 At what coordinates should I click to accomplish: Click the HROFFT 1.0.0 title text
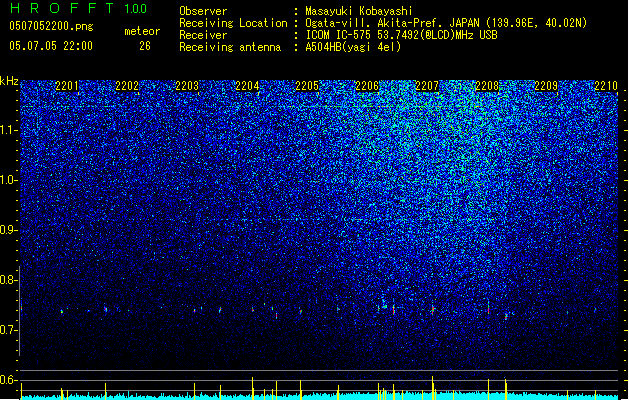[x=78, y=8]
